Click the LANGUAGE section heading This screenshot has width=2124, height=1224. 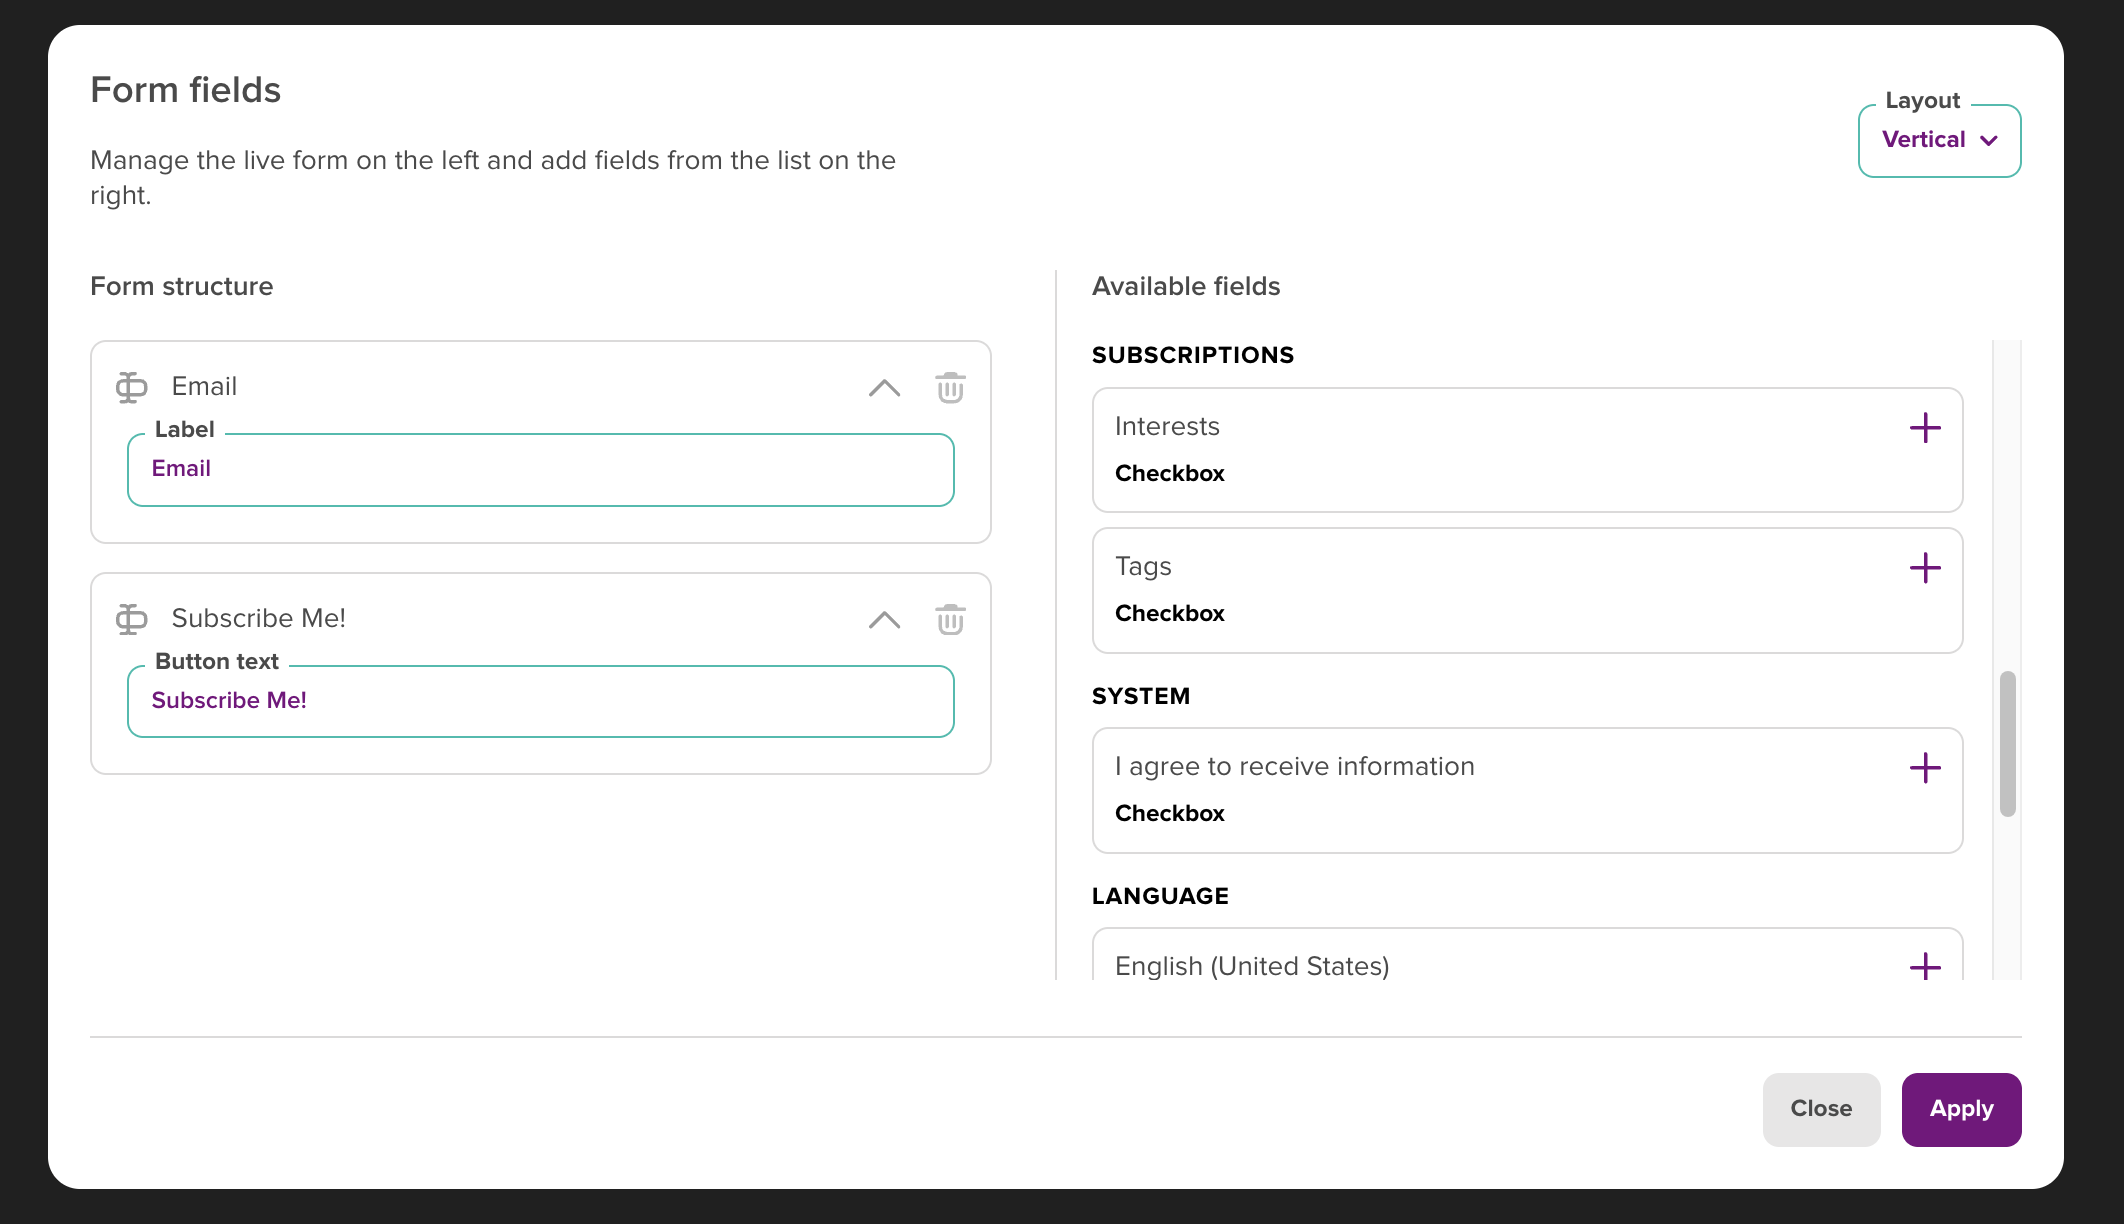(x=1160, y=896)
